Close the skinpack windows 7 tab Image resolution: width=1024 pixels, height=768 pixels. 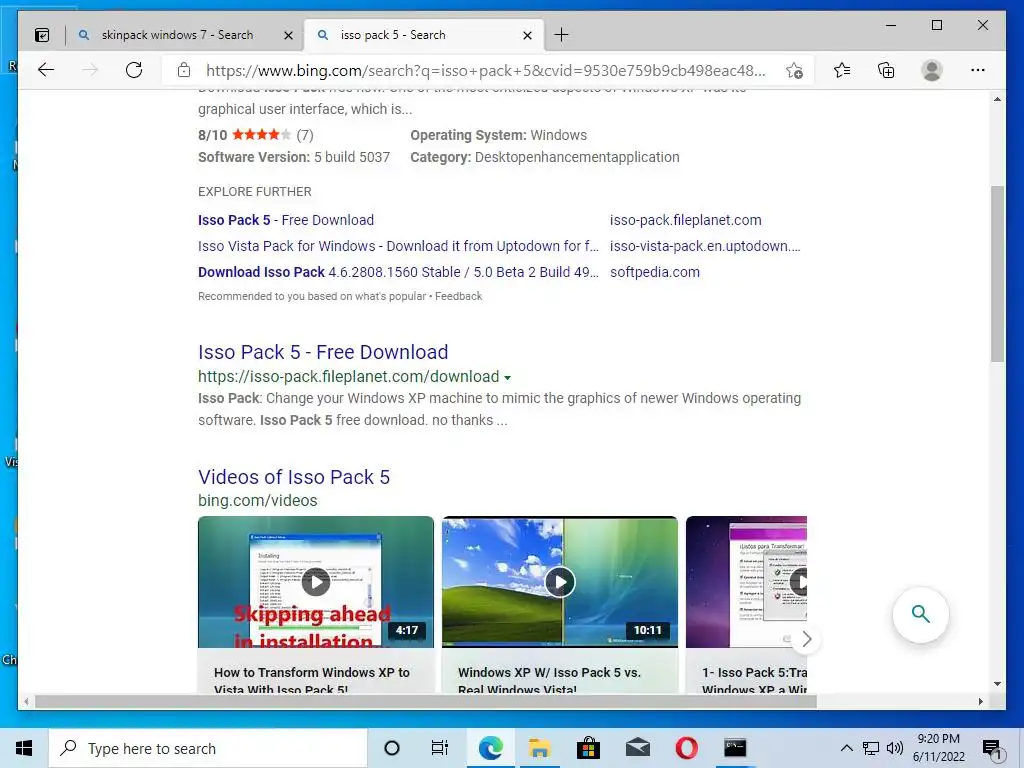pyautogui.click(x=288, y=35)
